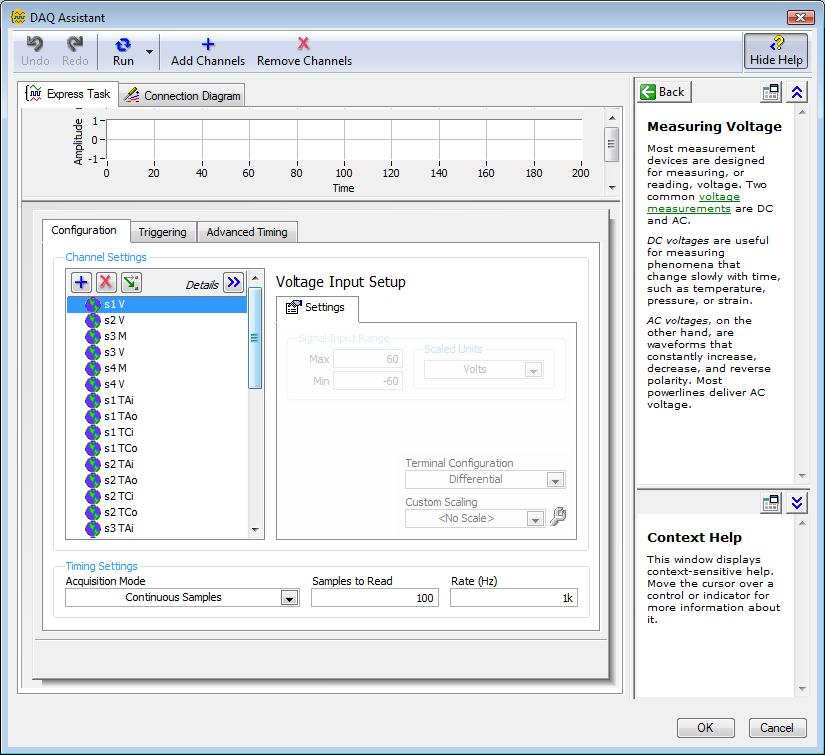
Task: Select channel s3 M in list
Action: (x=156, y=336)
